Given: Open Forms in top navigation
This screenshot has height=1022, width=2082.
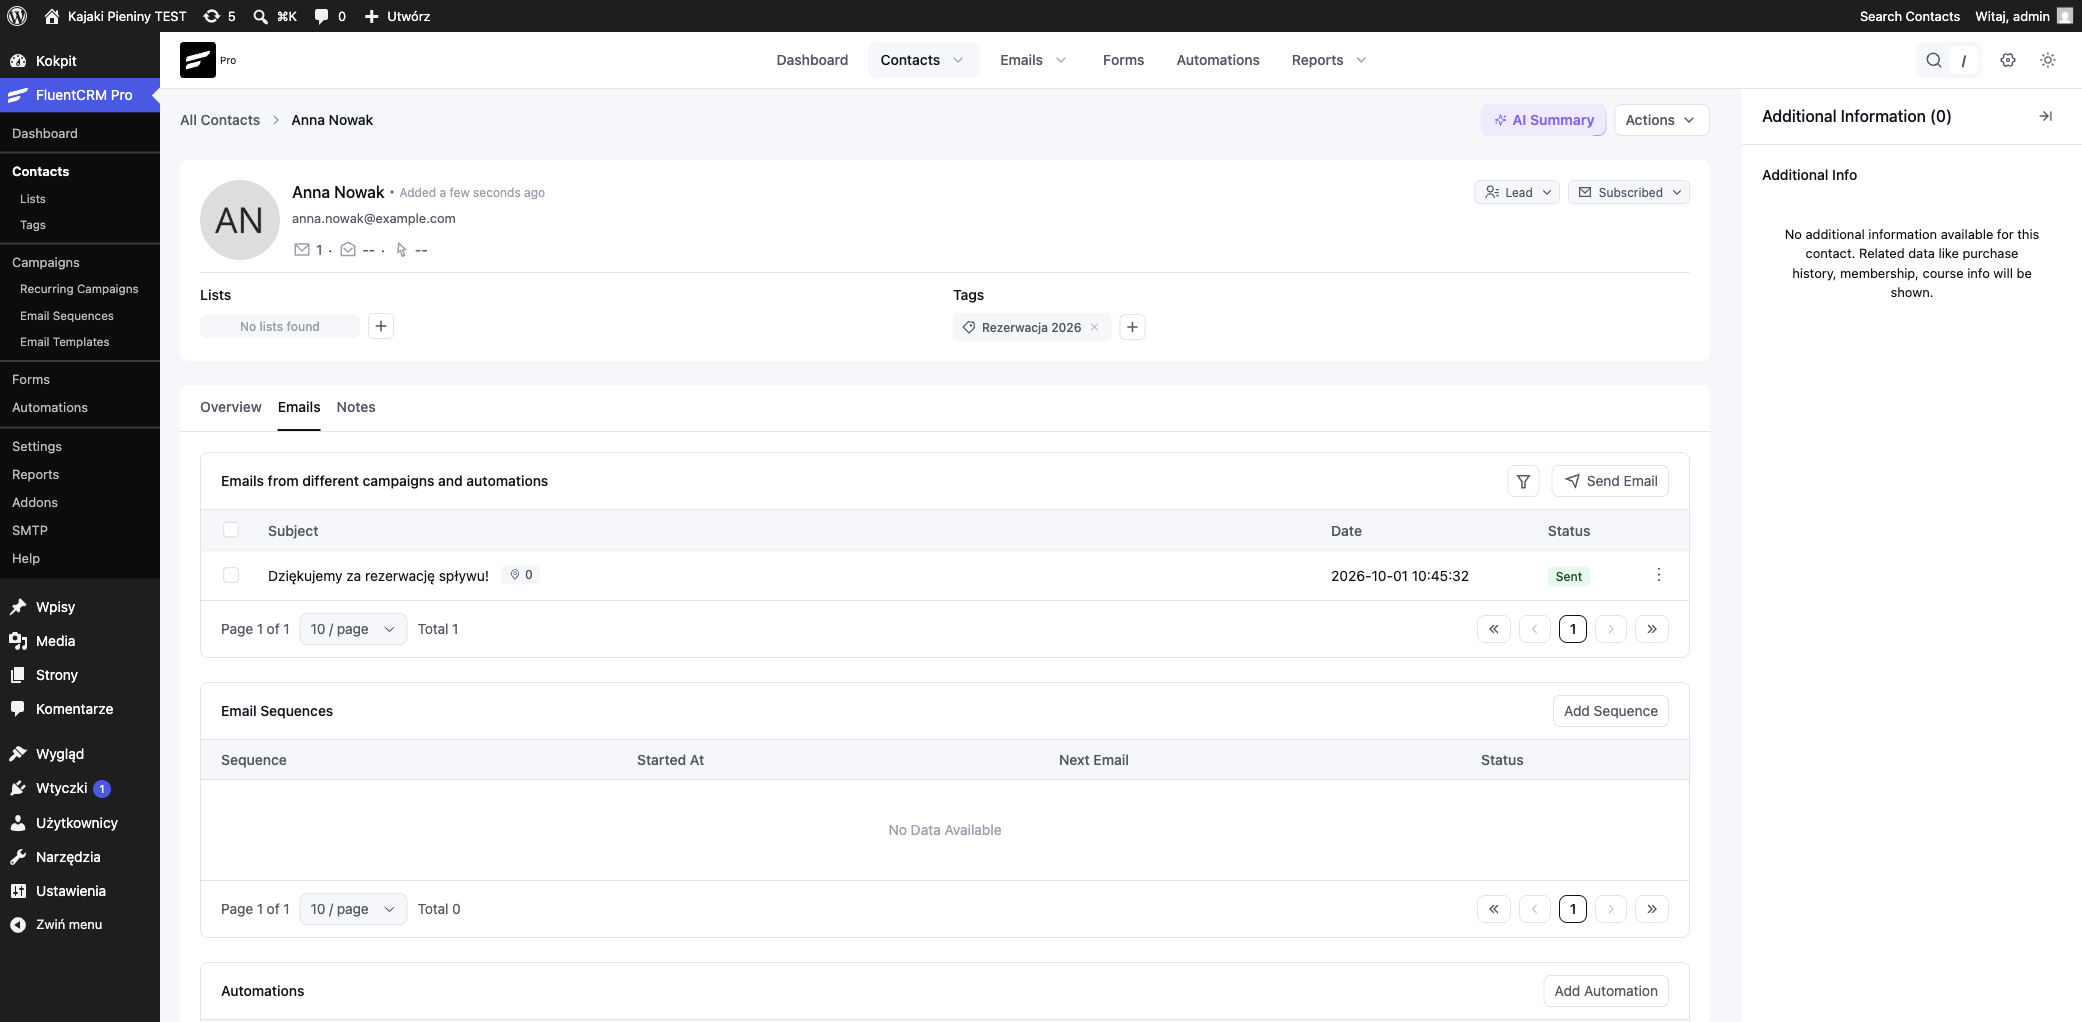Looking at the screenshot, I should [x=1123, y=60].
